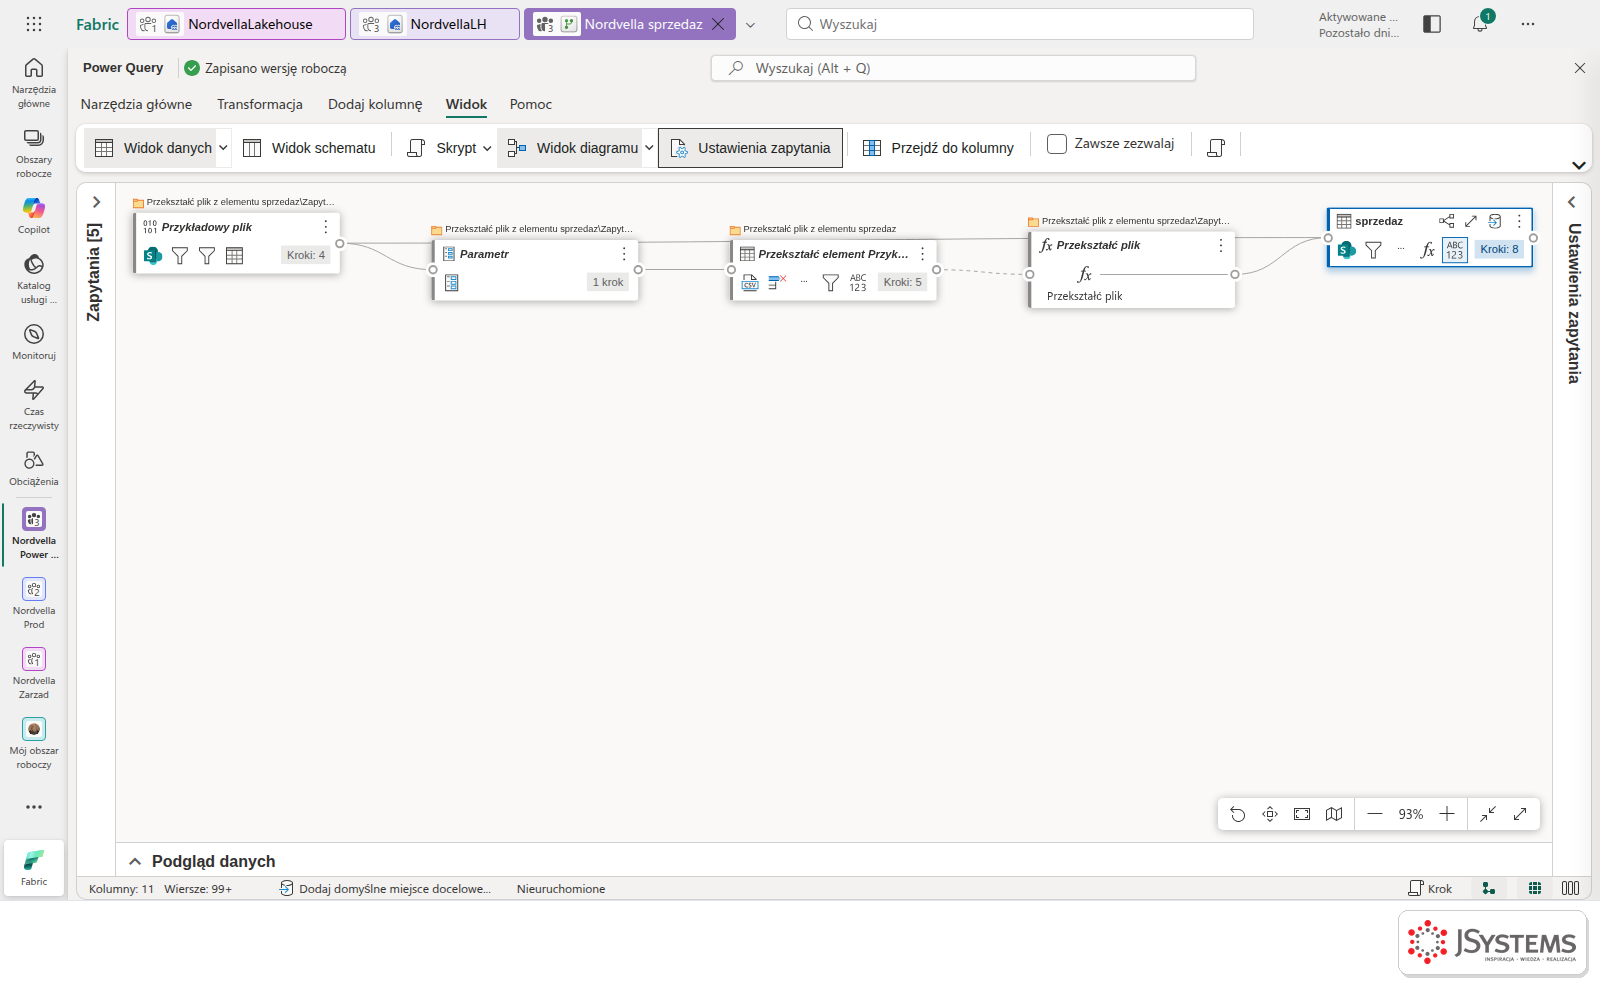This screenshot has height=984, width=1600.
Task: Open Obszary robocze workspaces in sidebar
Action: coord(34,152)
